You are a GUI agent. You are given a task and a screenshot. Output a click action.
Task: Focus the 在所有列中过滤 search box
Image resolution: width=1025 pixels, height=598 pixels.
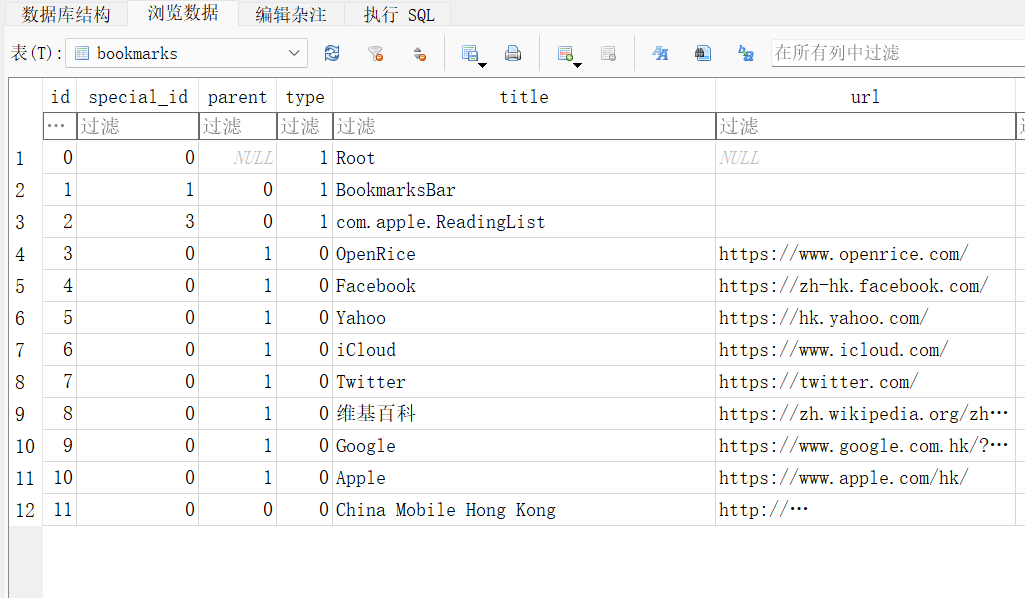pyautogui.click(x=898, y=53)
